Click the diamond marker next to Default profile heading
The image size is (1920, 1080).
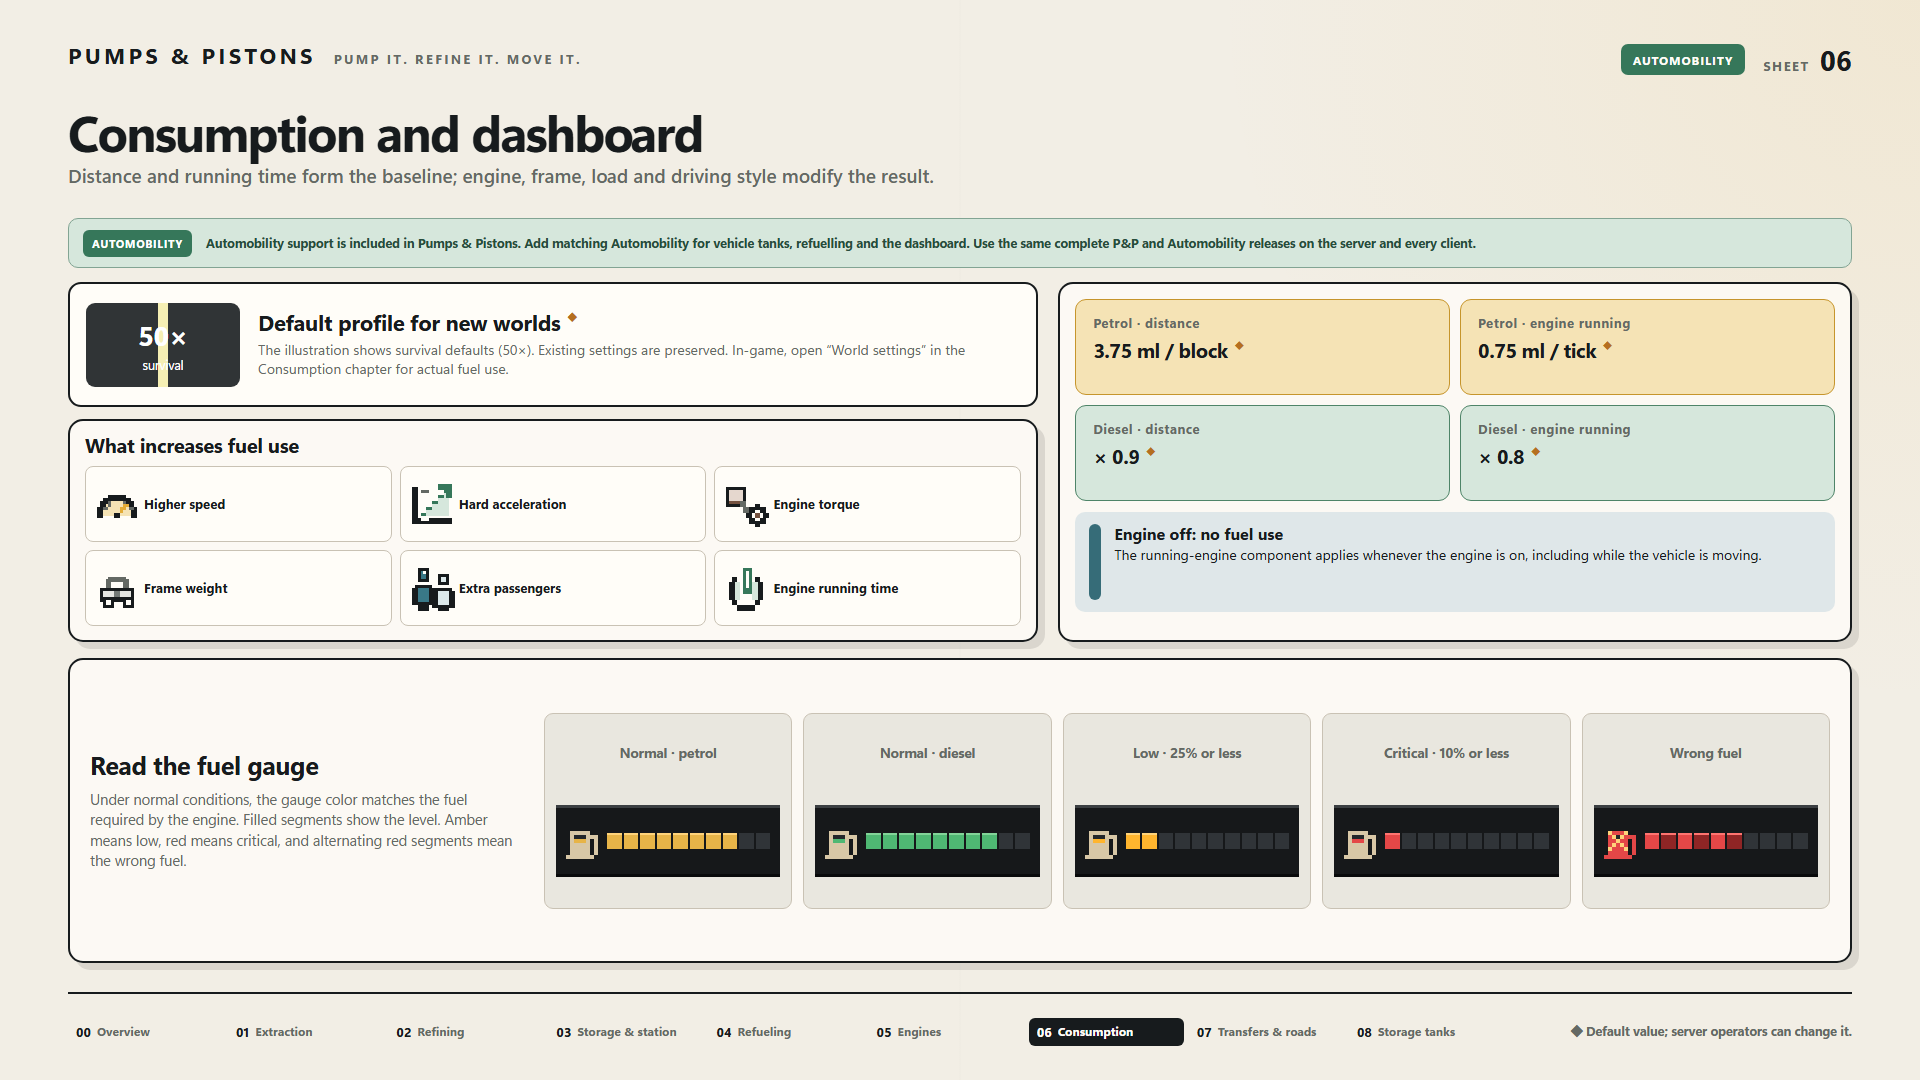572,318
